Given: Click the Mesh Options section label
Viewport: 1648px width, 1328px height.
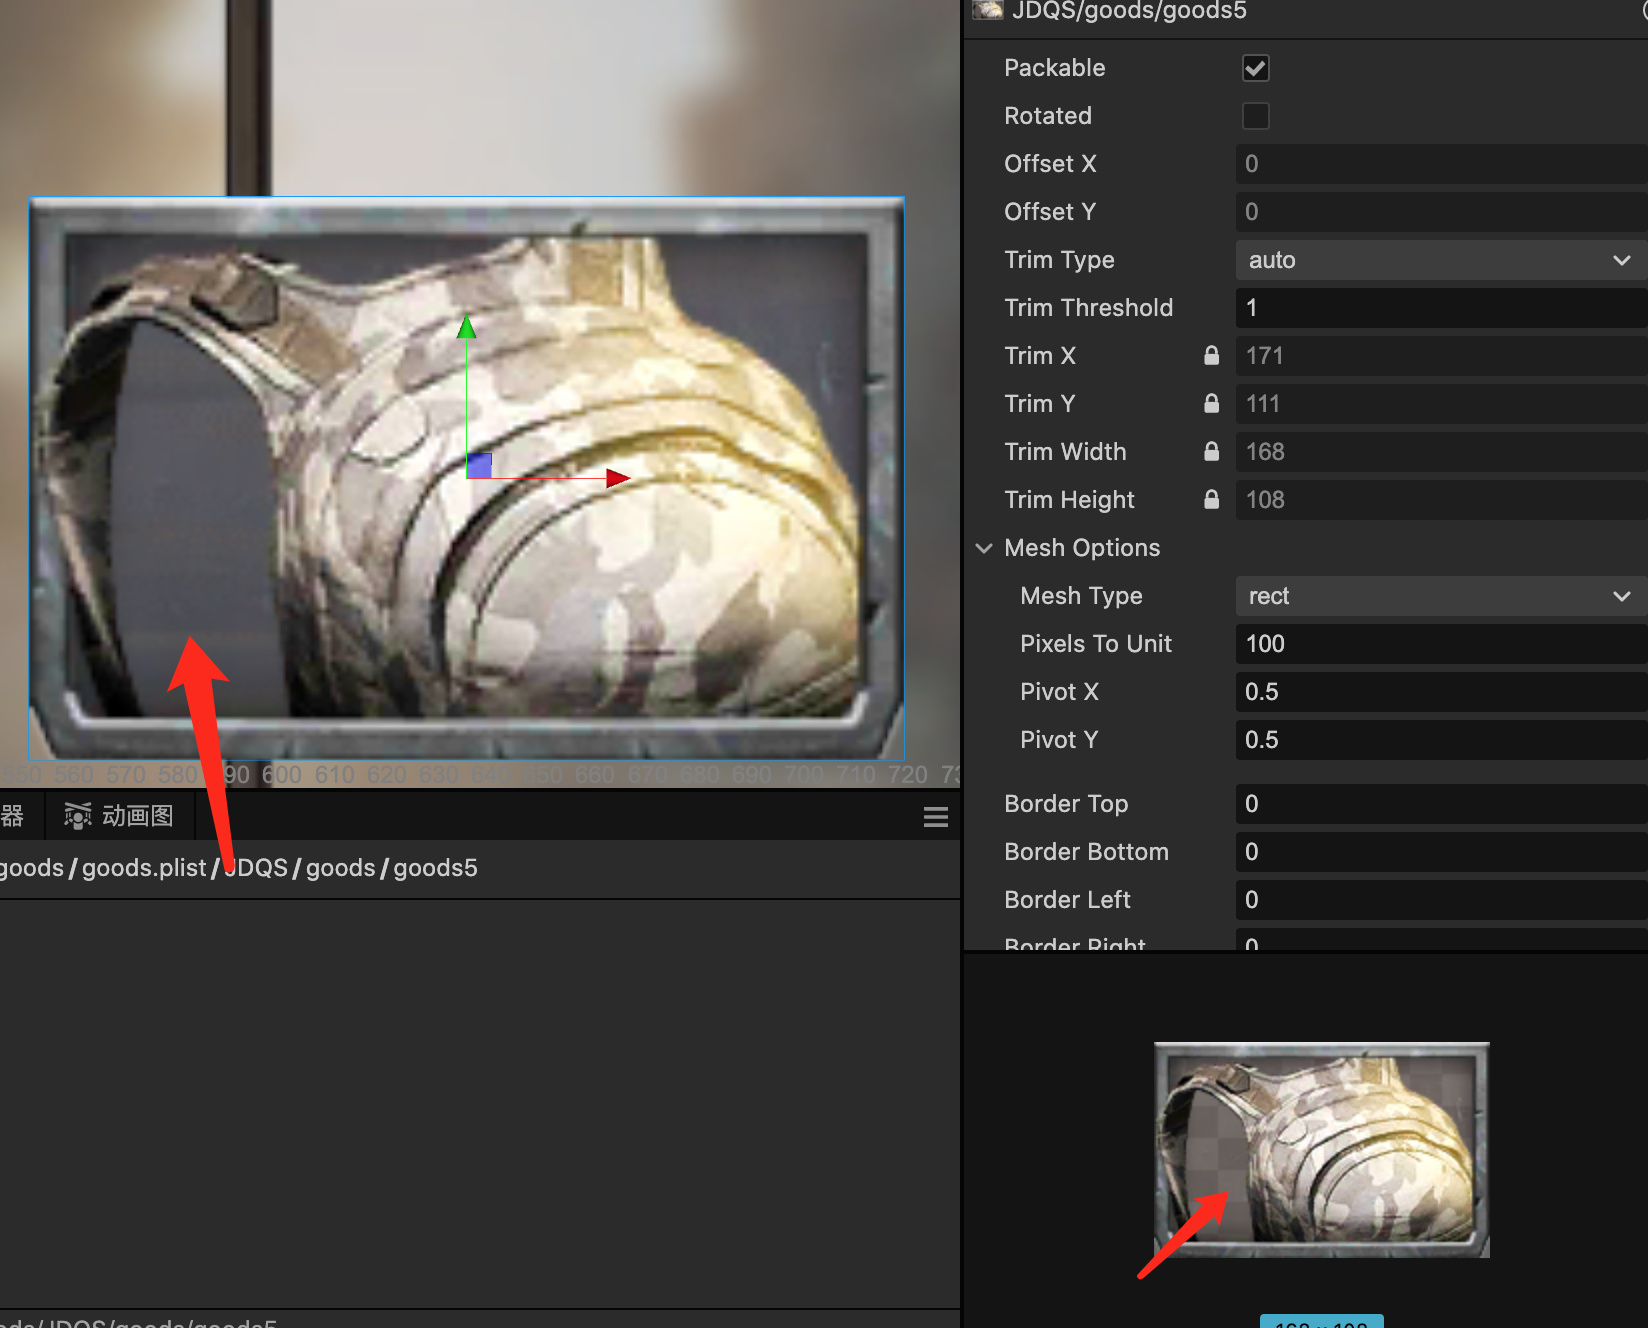Looking at the screenshot, I should click(1082, 548).
